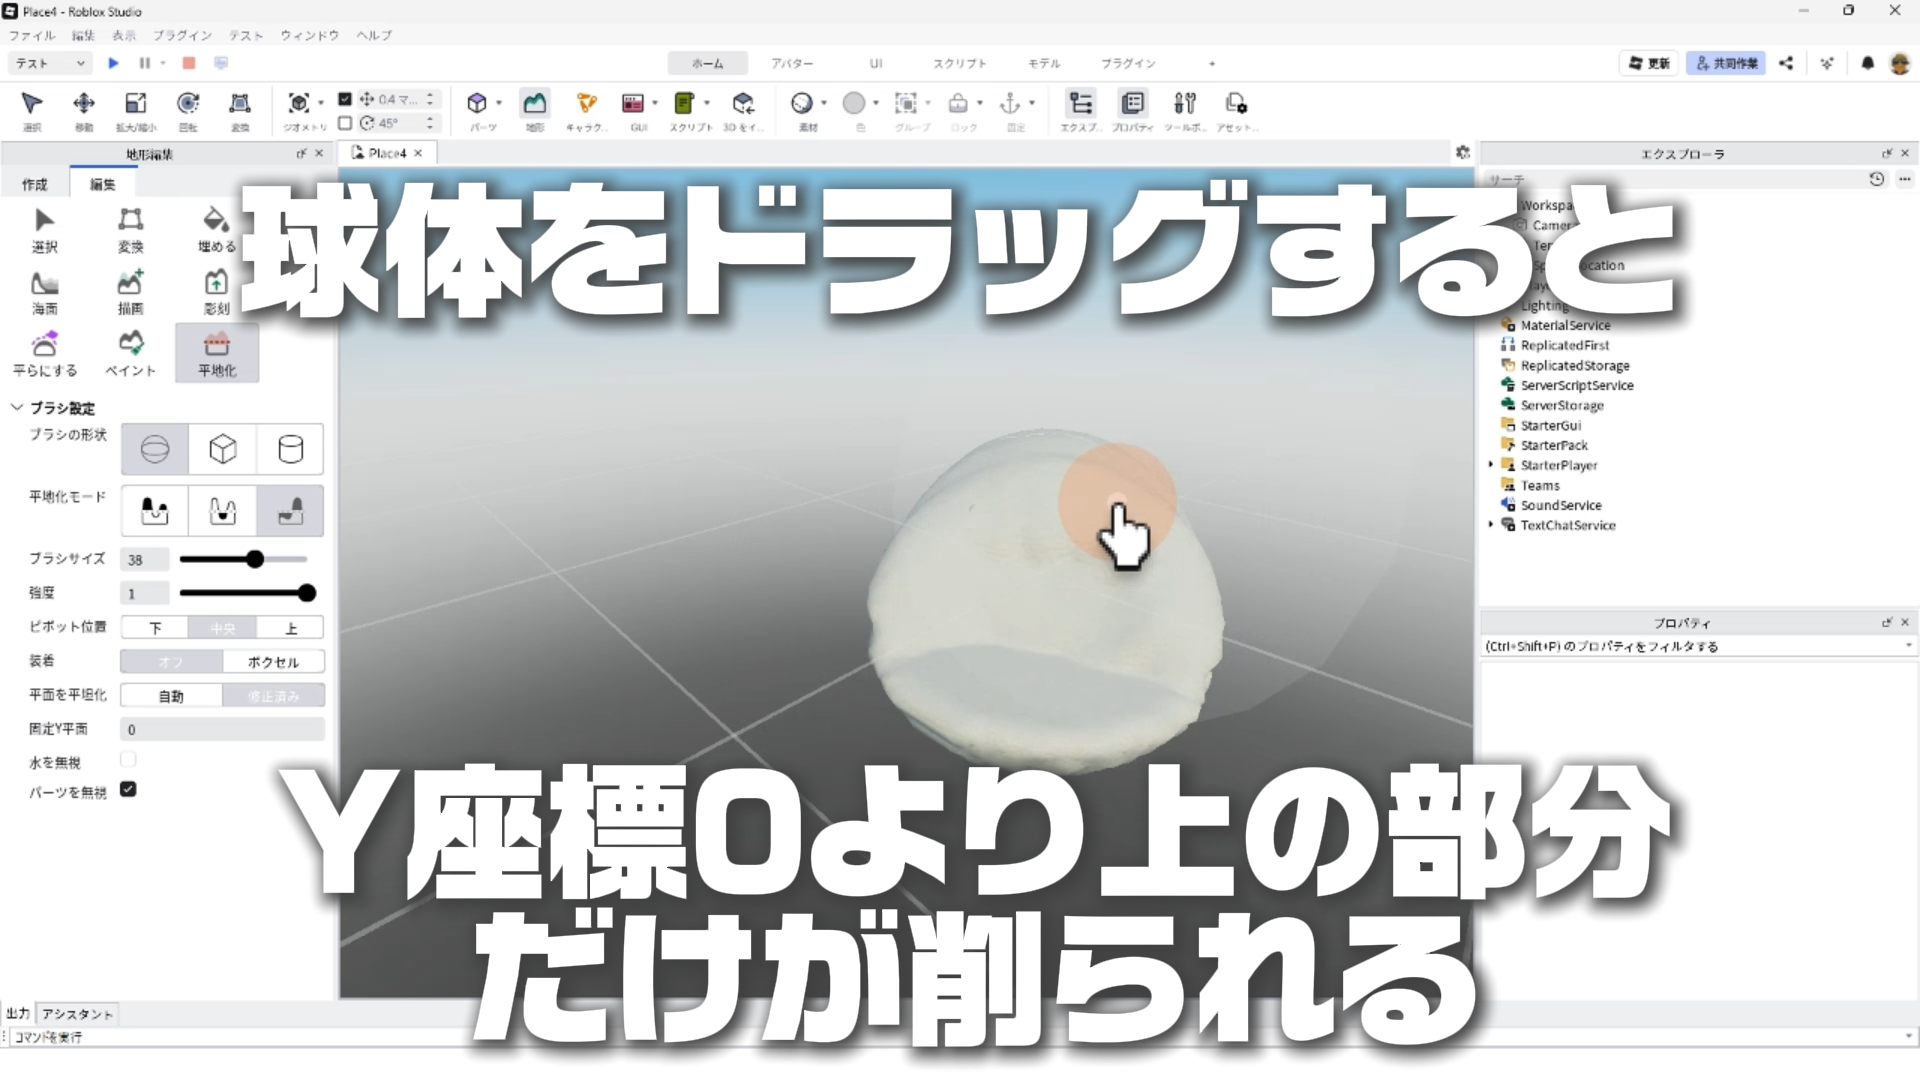Click the 彫刻 sculpt terrain tool
This screenshot has width=1920, height=1080.
click(x=216, y=292)
